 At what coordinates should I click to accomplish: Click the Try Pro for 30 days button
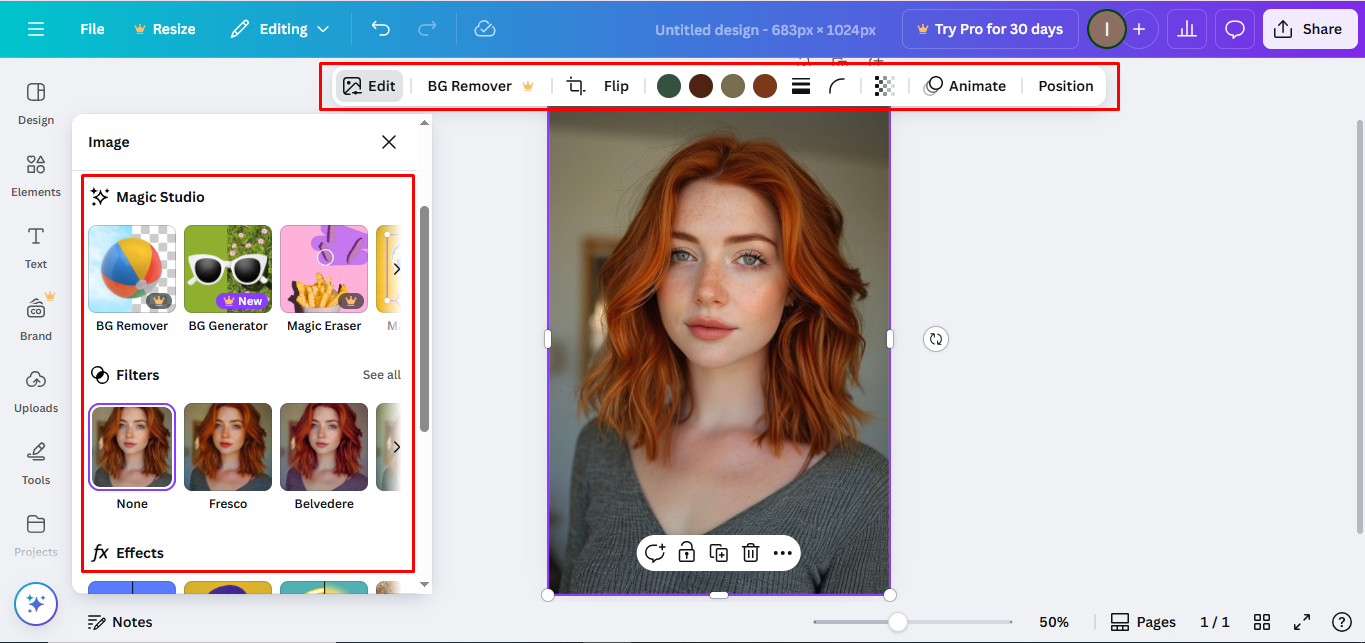pyautogui.click(x=989, y=29)
